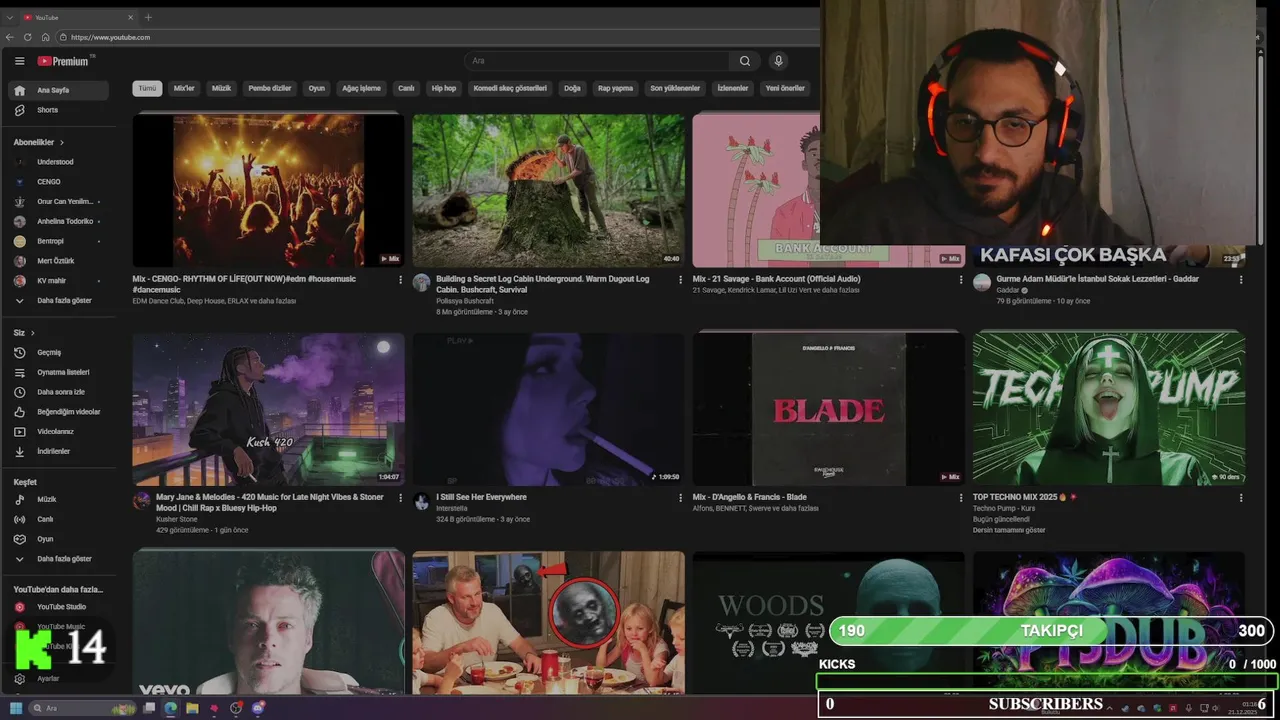Play the log cabin tree stump thumbnail
Image resolution: width=1280 pixels, height=720 pixels.
click(x=549, y=190)
